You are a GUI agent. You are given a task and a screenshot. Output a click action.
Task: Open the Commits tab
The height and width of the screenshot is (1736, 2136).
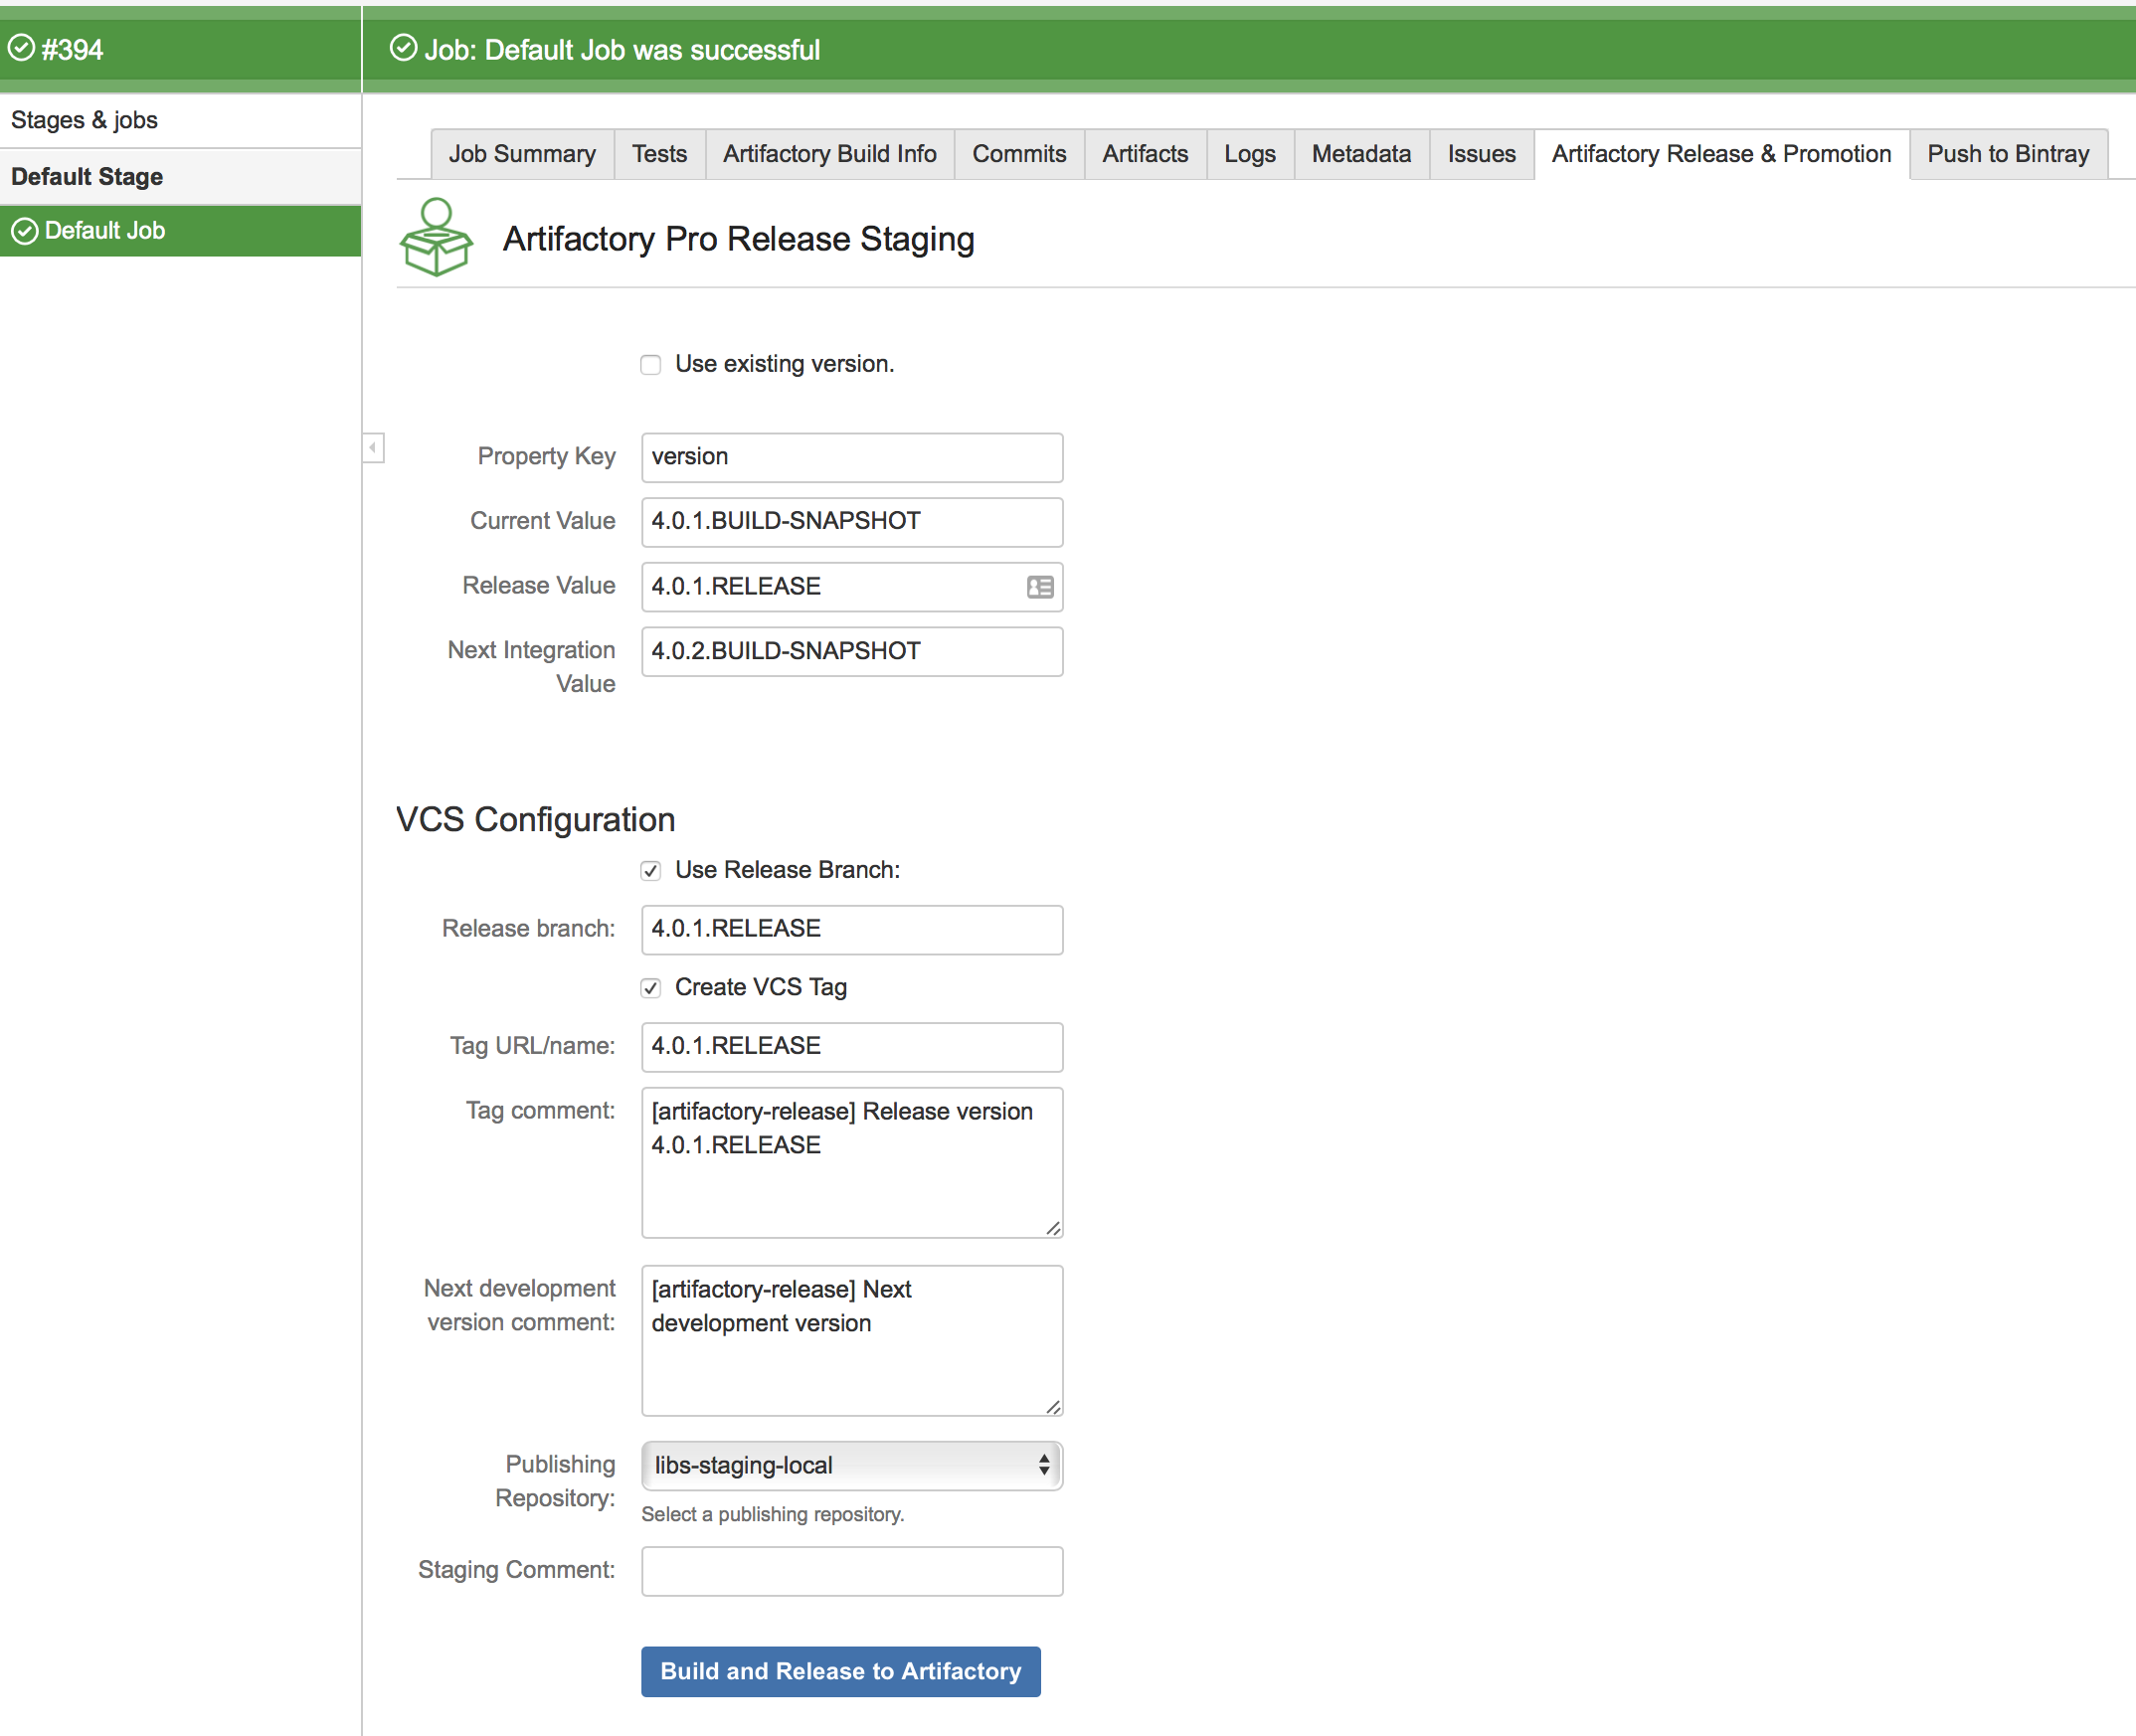pyautogui.click(x=1018, y=154)
